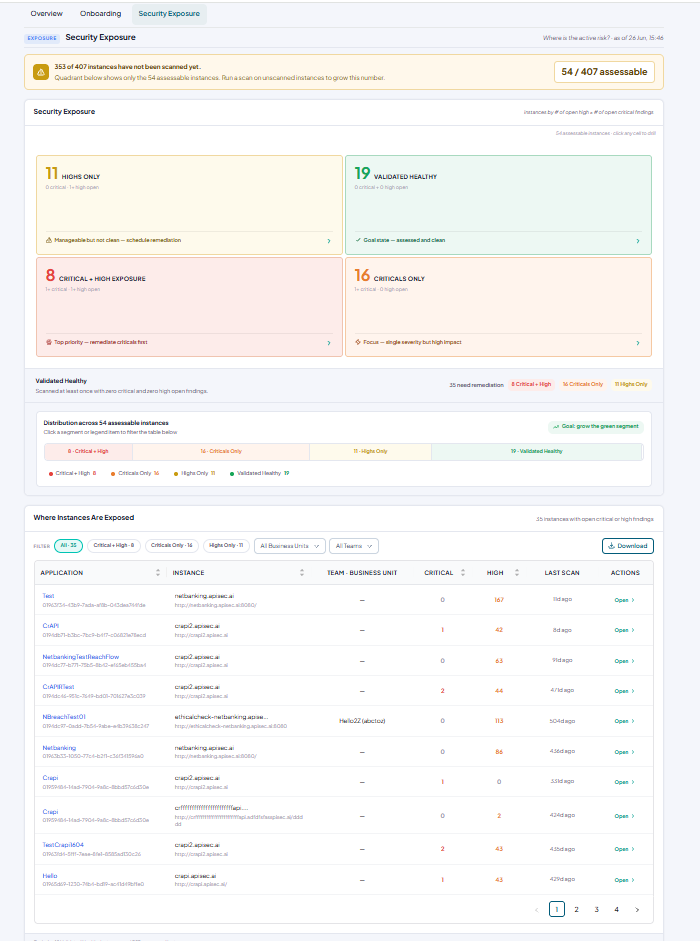Click the warning triangle icon in Highs Only card

(49, 240)
